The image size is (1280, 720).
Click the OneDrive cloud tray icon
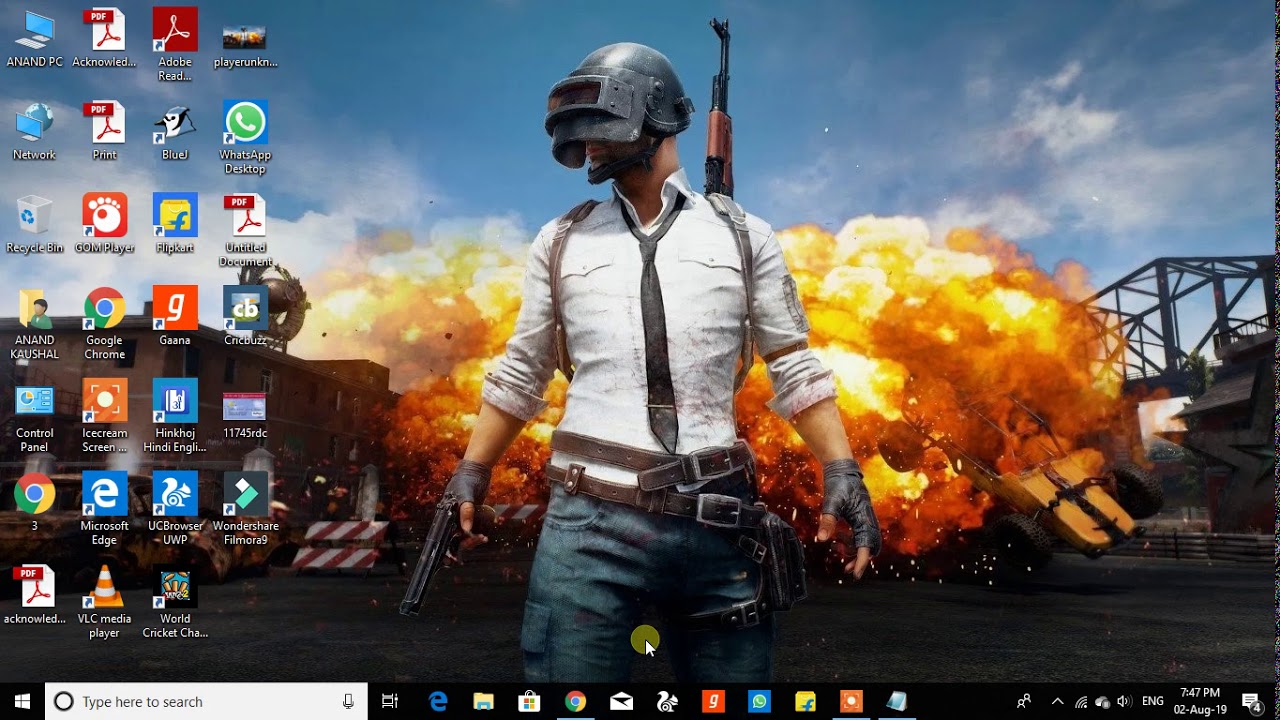(1103, 702)
